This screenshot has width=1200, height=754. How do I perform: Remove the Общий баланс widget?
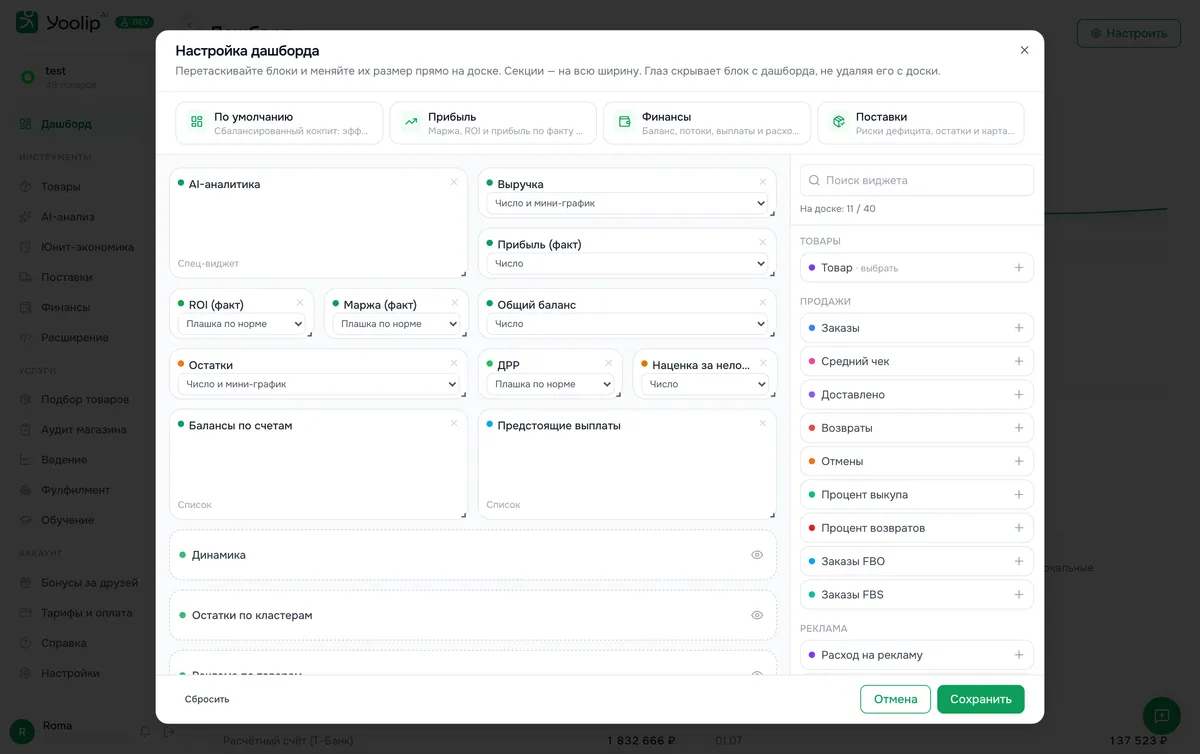(763, 303)
